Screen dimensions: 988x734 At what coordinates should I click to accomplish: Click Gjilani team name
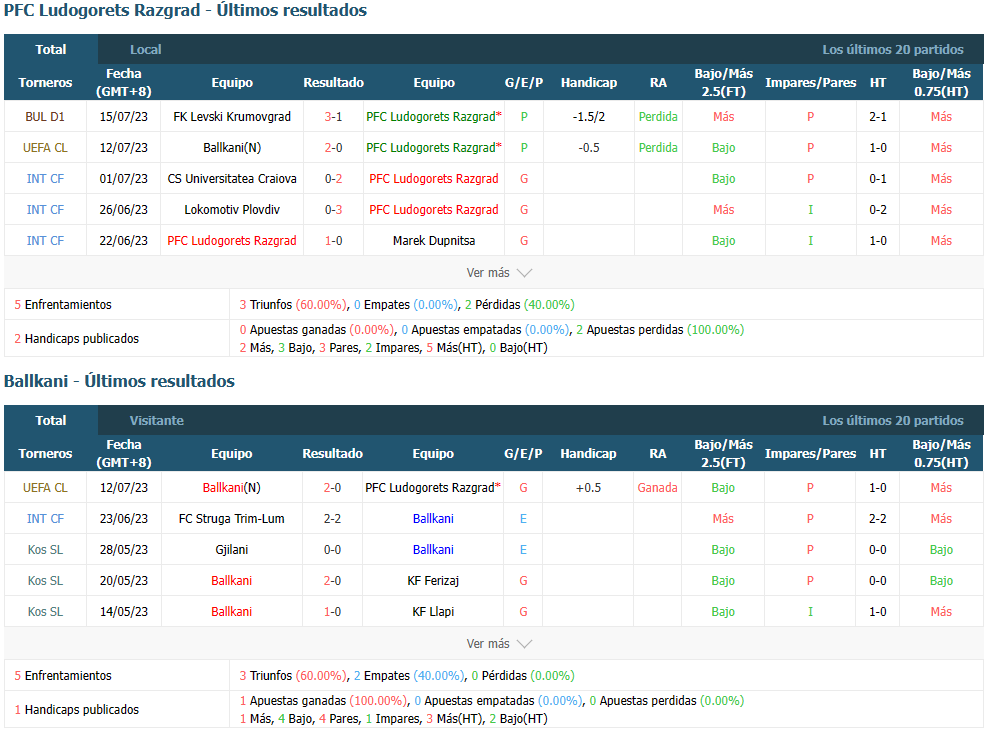tap(231, 549)
